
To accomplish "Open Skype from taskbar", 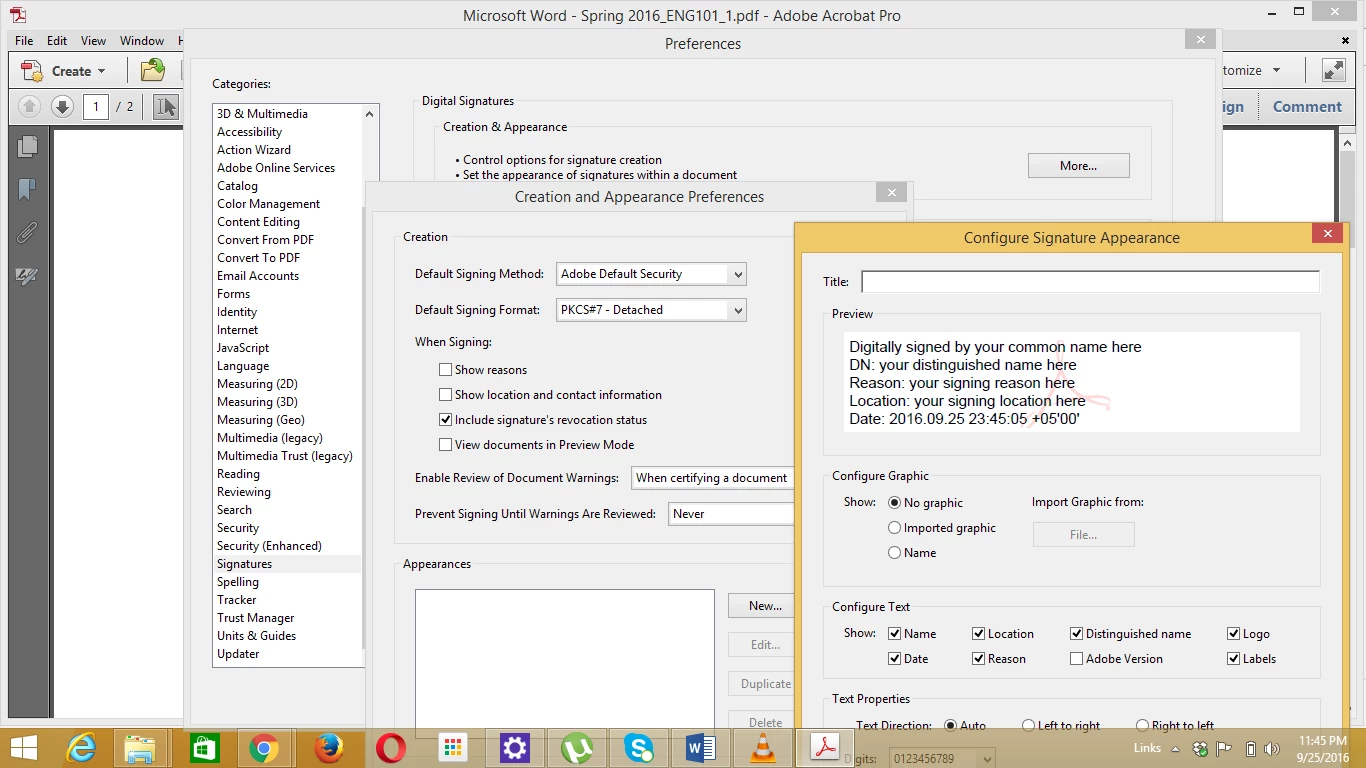I will (639, 748).
